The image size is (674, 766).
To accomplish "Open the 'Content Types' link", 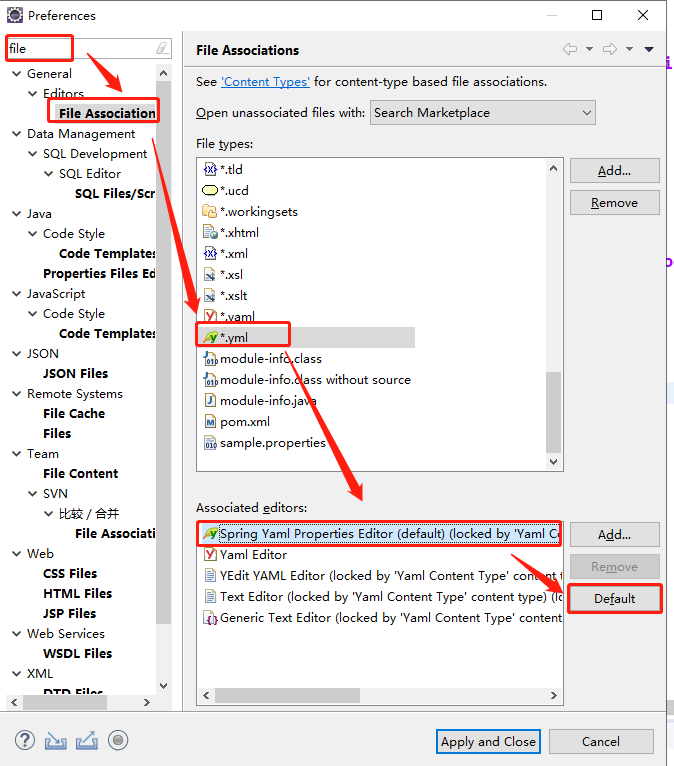I will coord(265,82).
